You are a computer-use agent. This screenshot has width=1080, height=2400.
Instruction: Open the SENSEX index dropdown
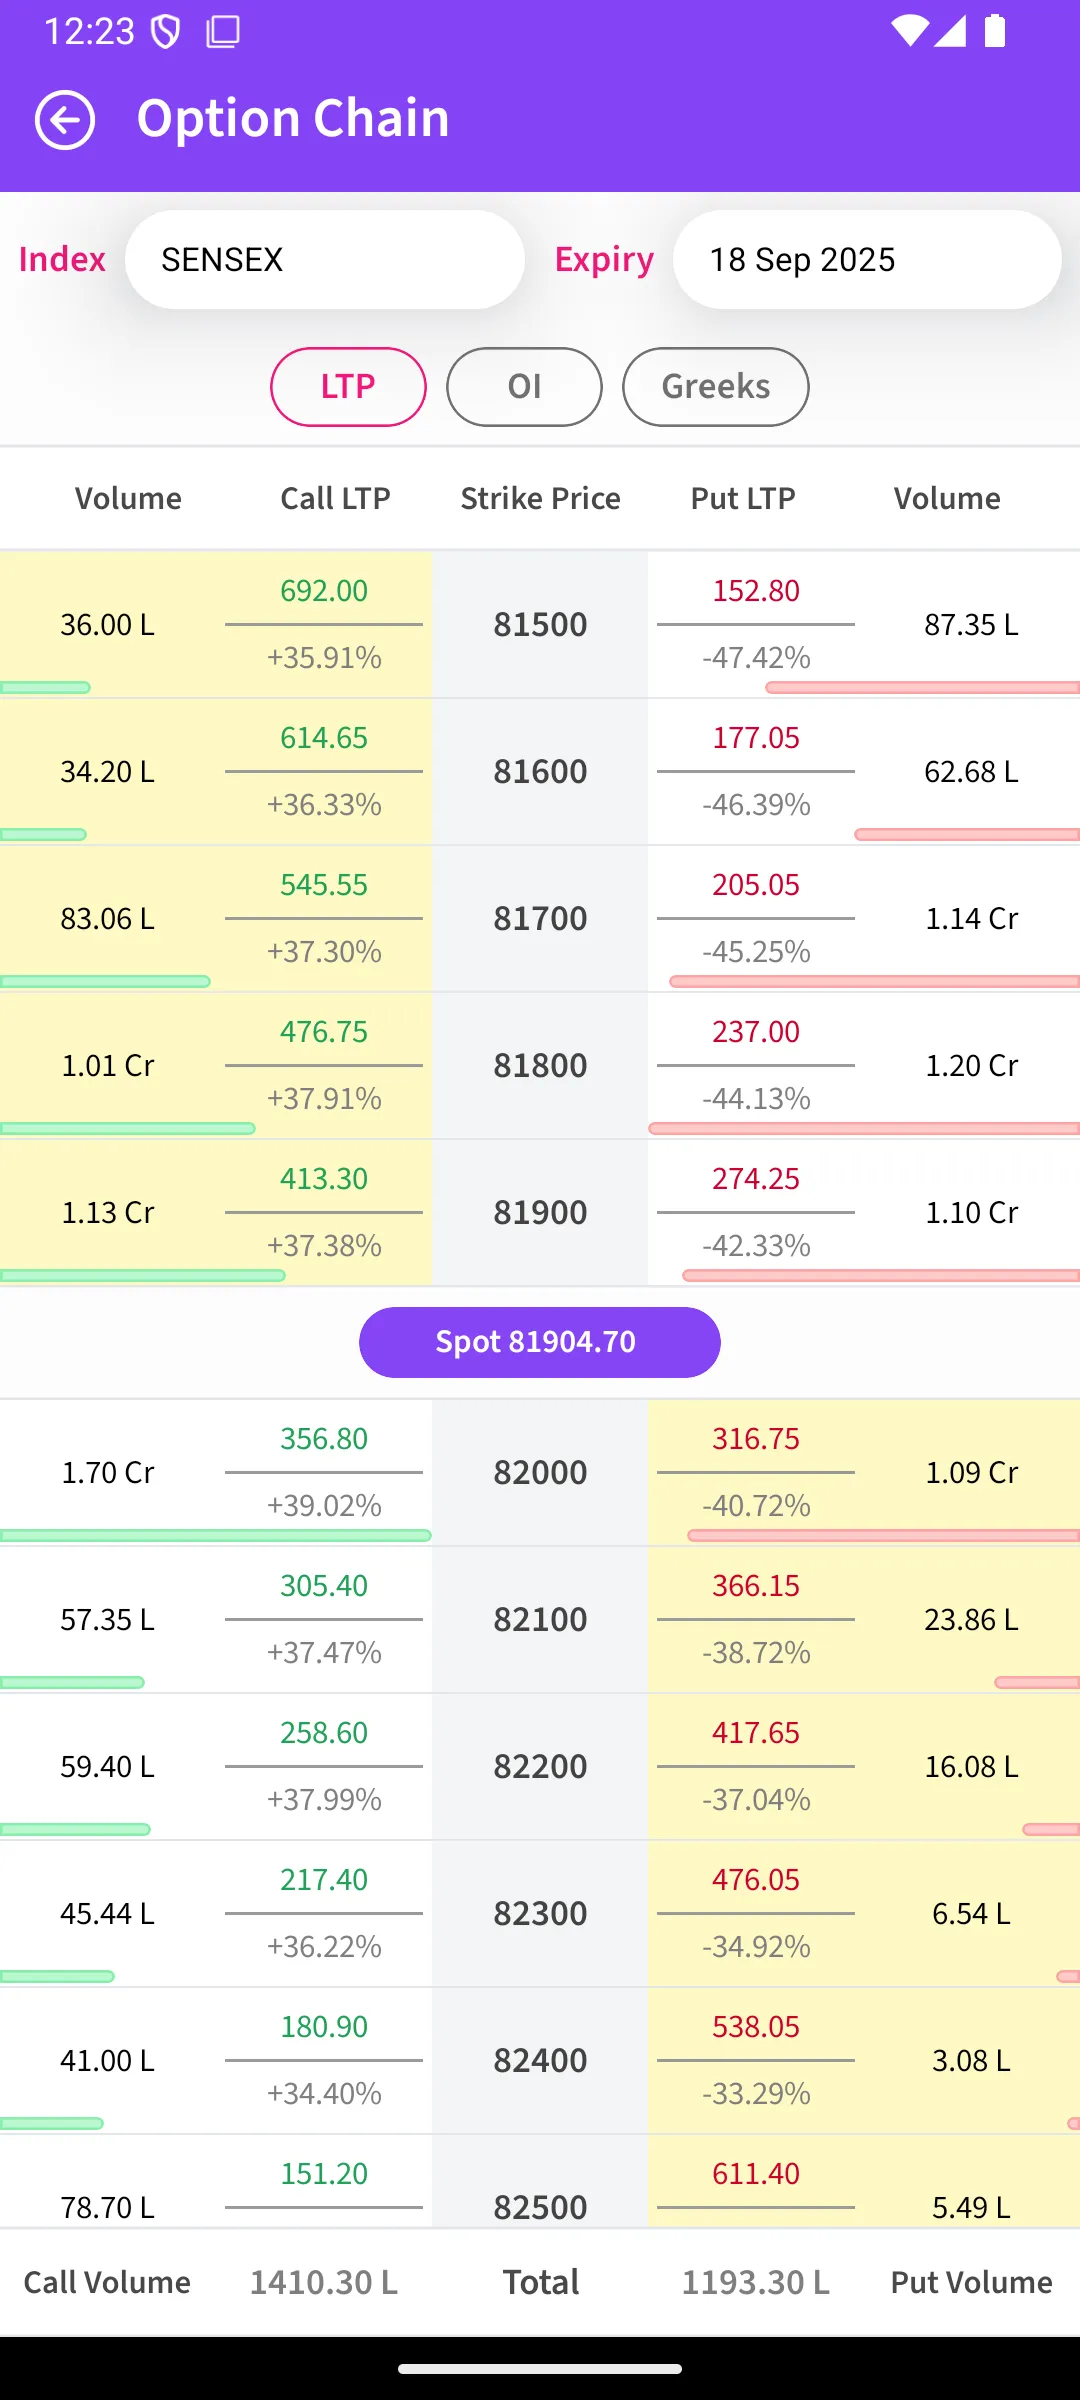coord(325,260)
